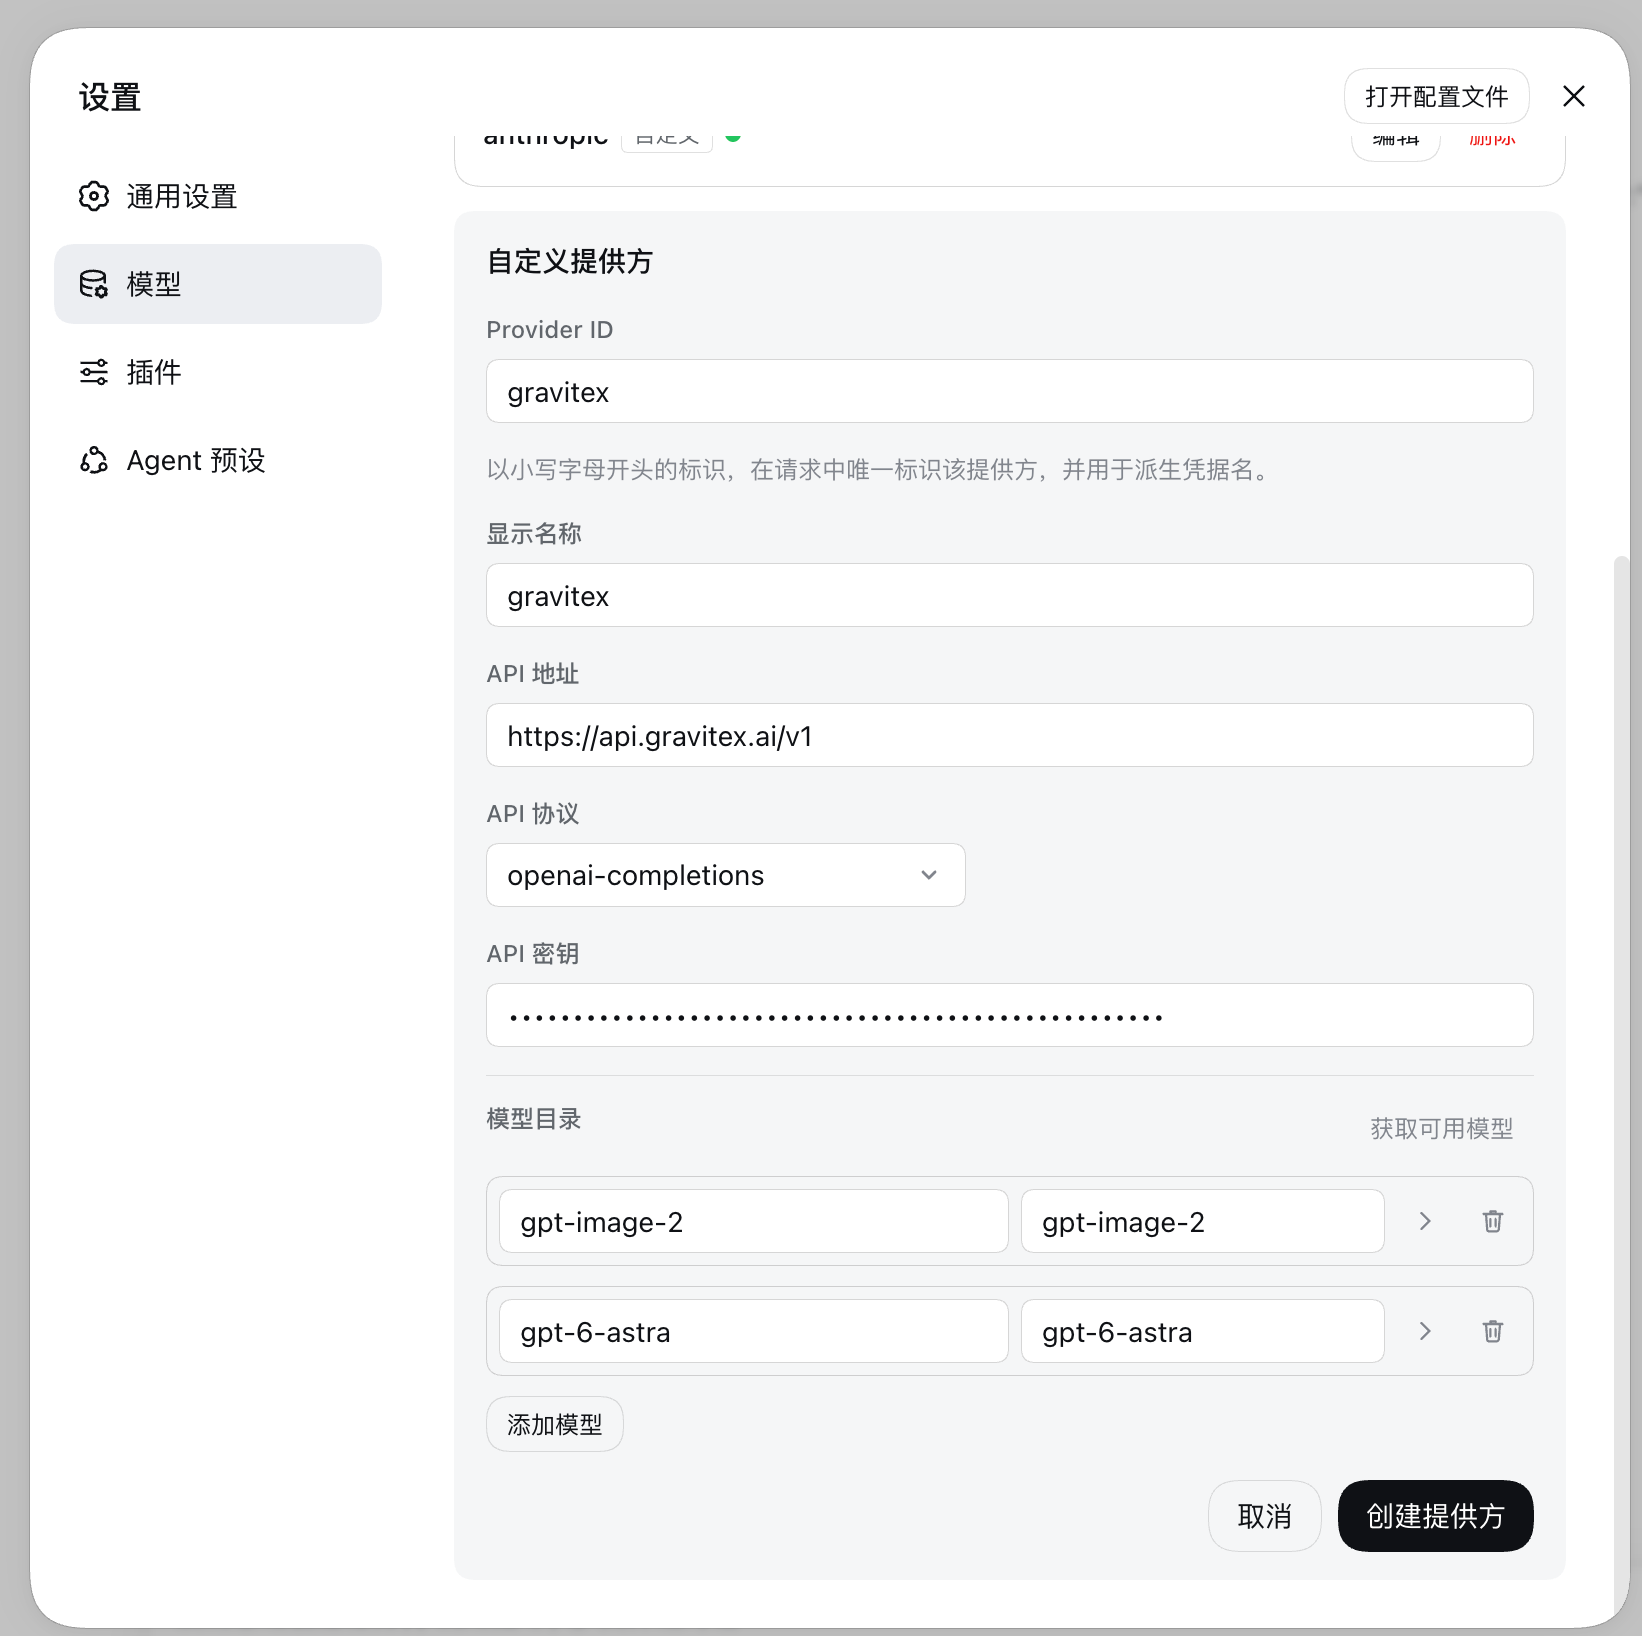Screen dimensions: 1642x1636
Task: Focus the Provider ID field
Action: coord(1009,391)
